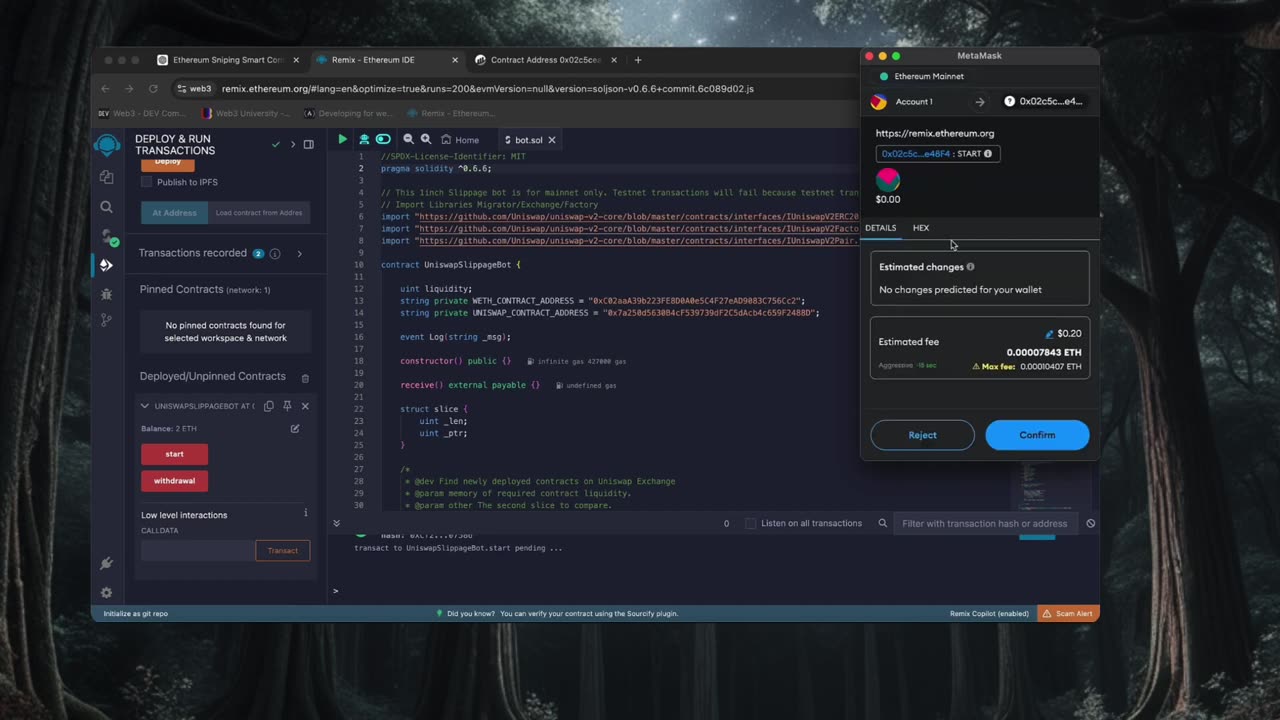Open Remix settings gear icon
1280x720 pixels.
tap(107, 592)
